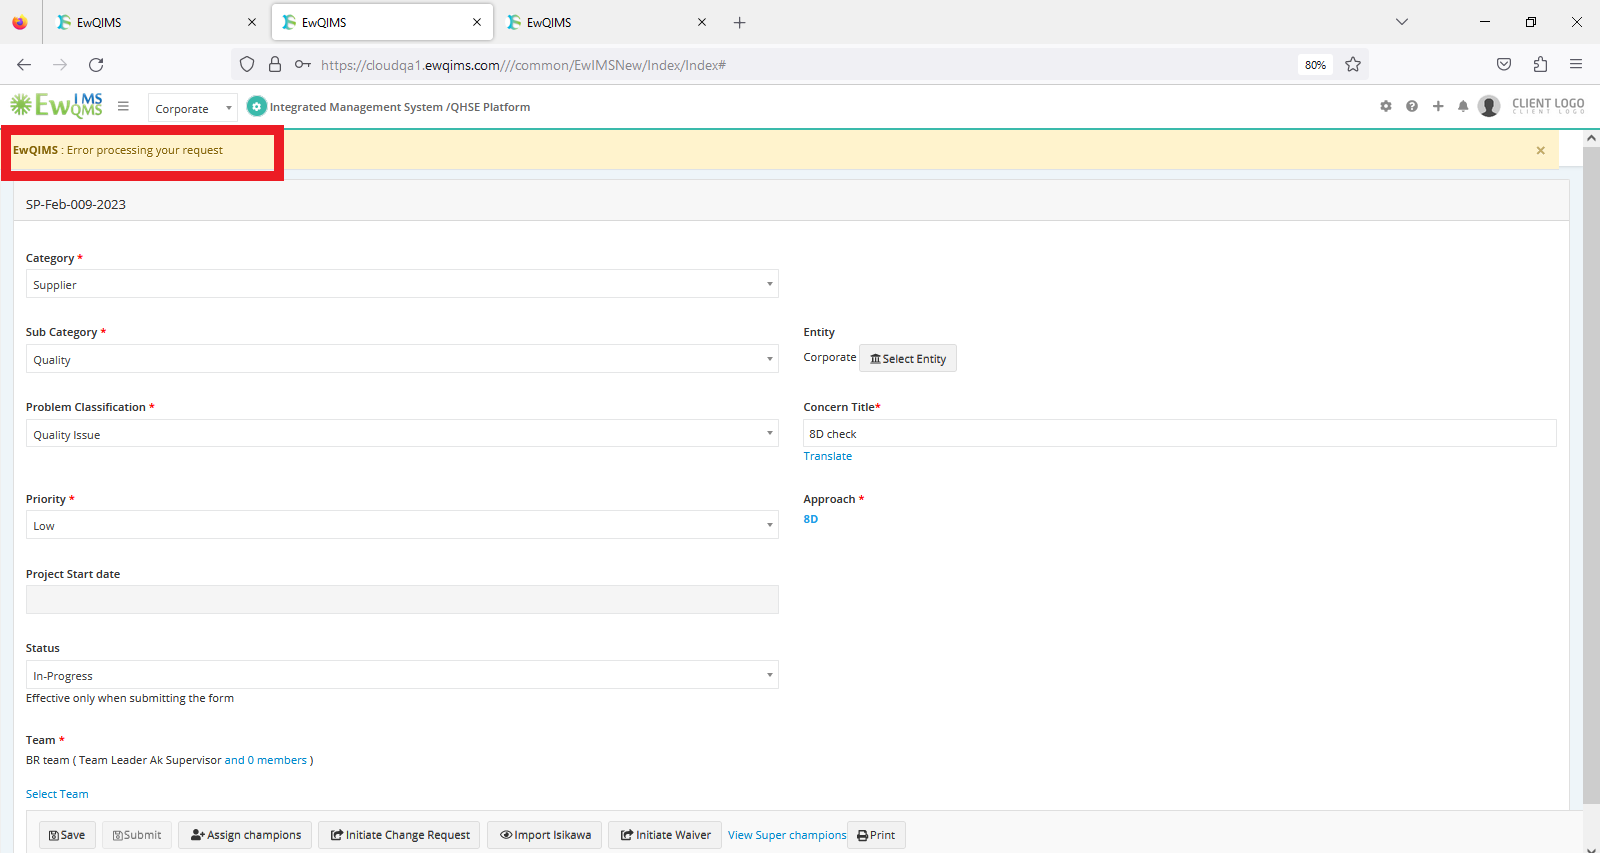Bookmark this page with the star icon
The height and width of the screenshot is (853, 1600).
pos(1353,64)
